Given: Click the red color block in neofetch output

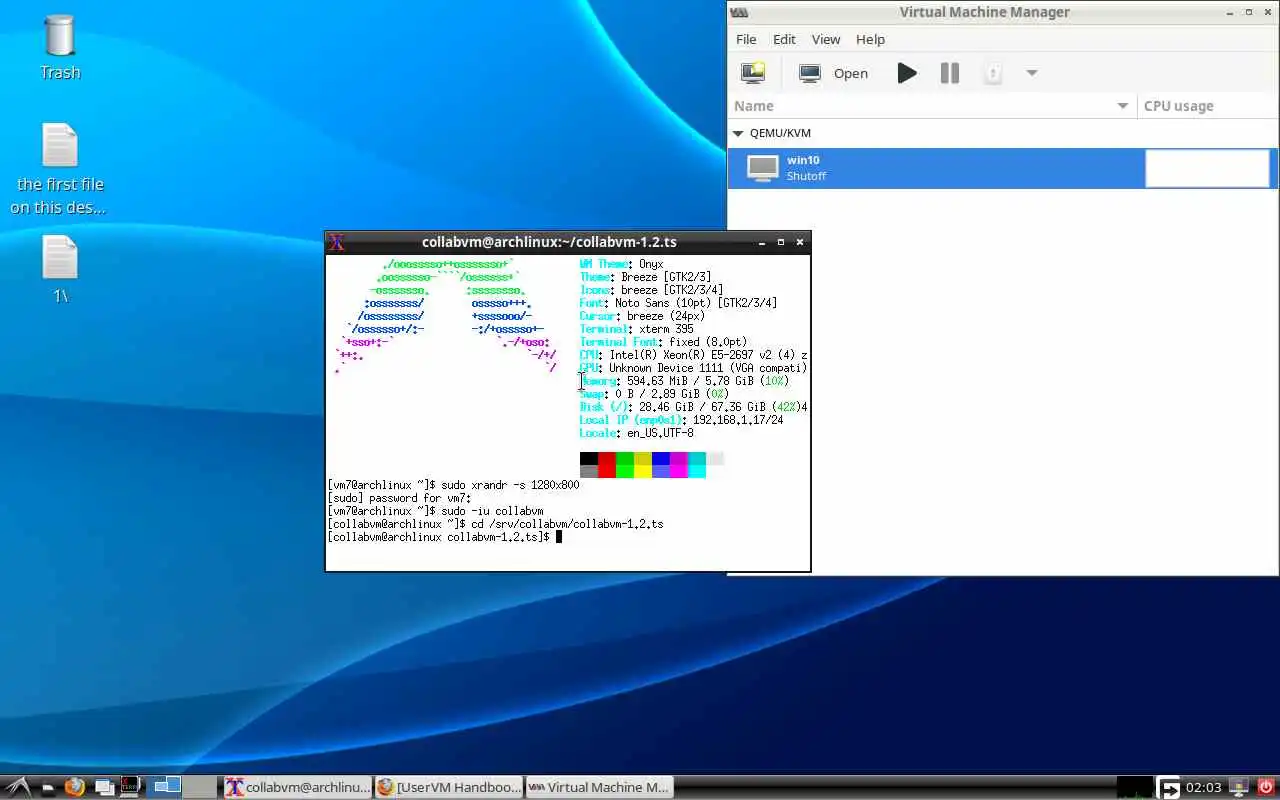Looking at the screenshot, I should (607, 465).
